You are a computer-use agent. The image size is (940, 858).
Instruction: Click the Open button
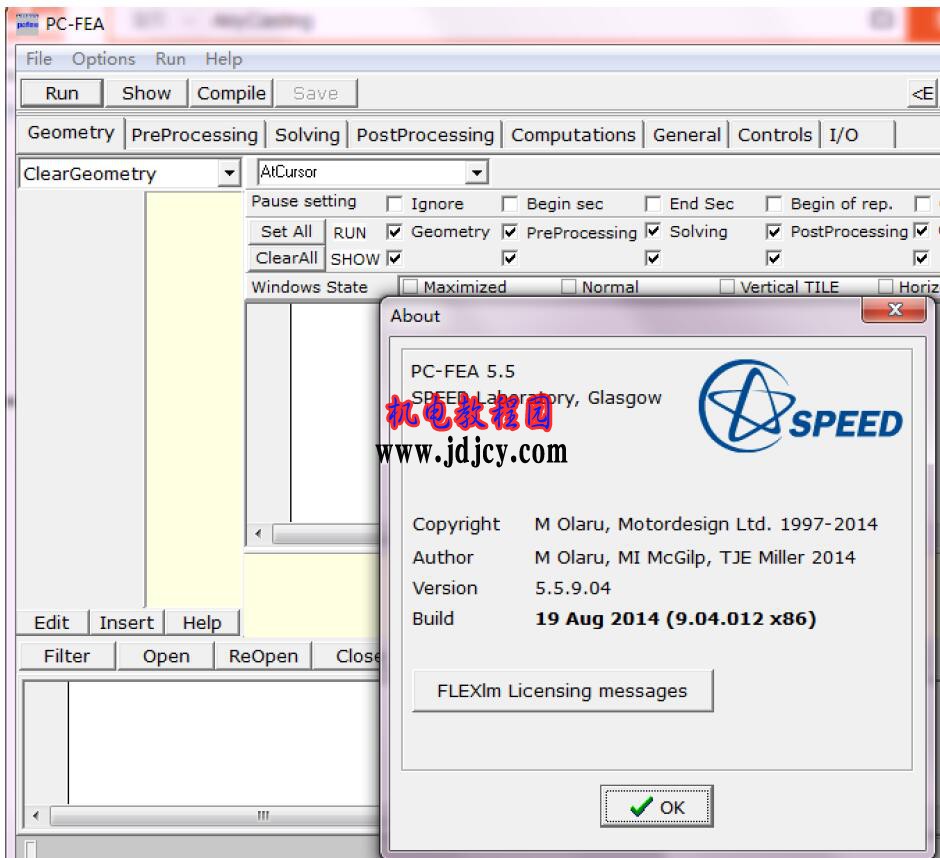point(166,656)
